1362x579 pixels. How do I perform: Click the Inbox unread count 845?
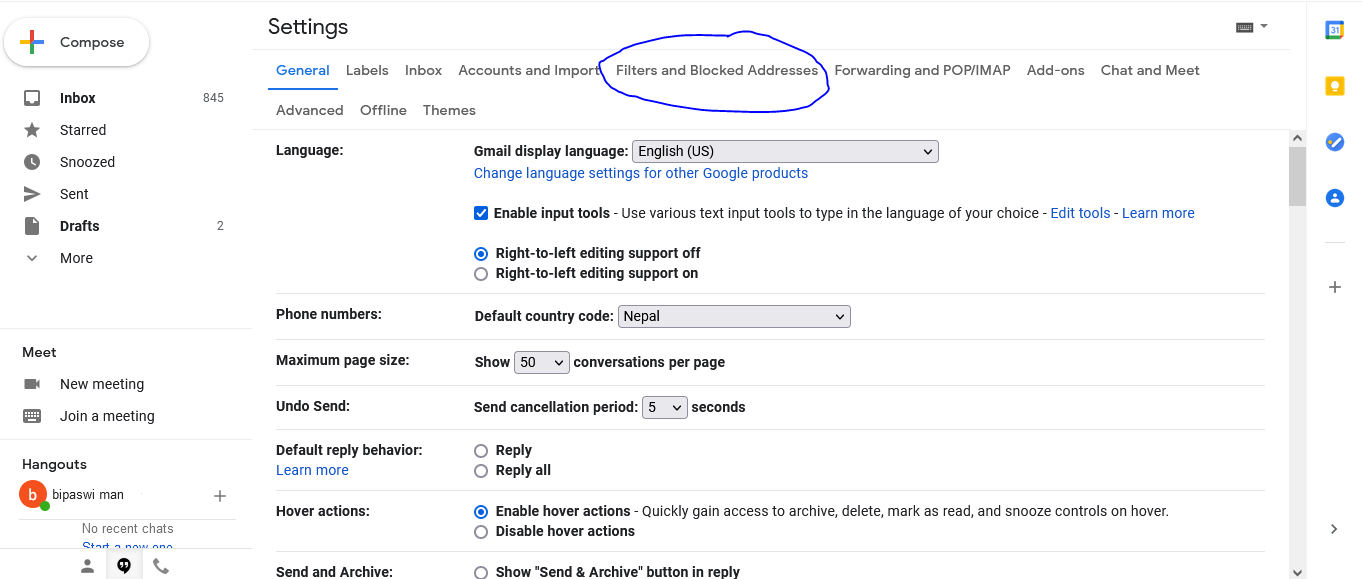(213, 98)
